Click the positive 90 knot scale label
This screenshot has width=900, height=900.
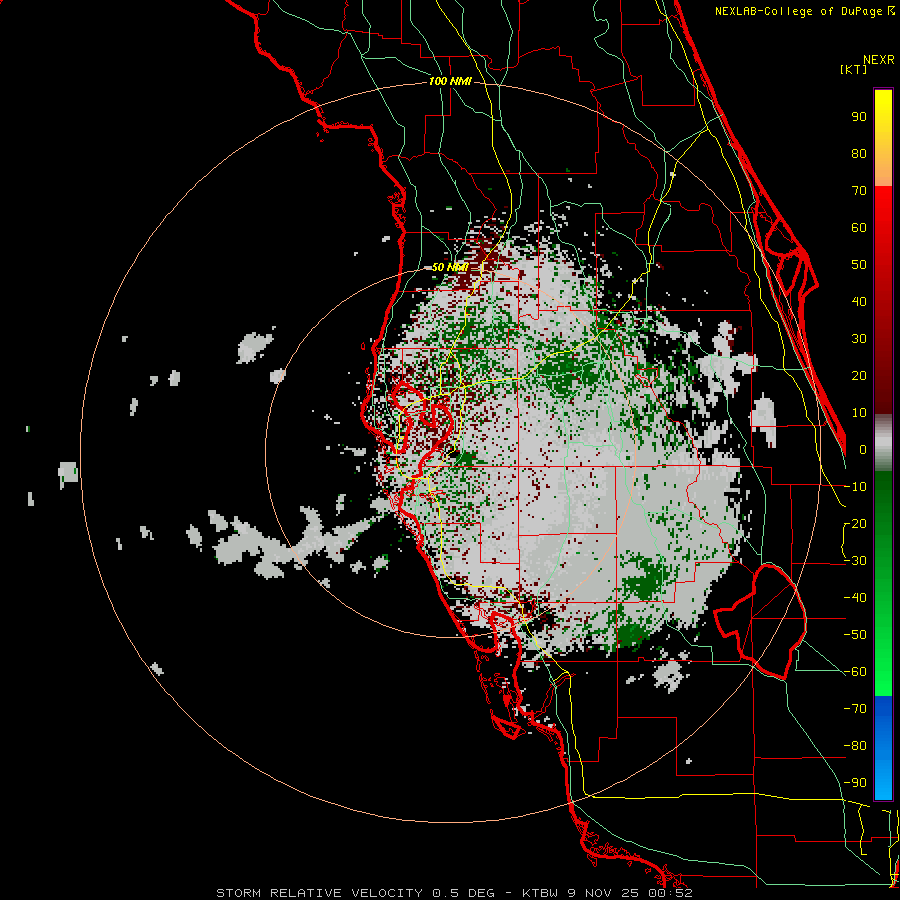tap(859, 117)
